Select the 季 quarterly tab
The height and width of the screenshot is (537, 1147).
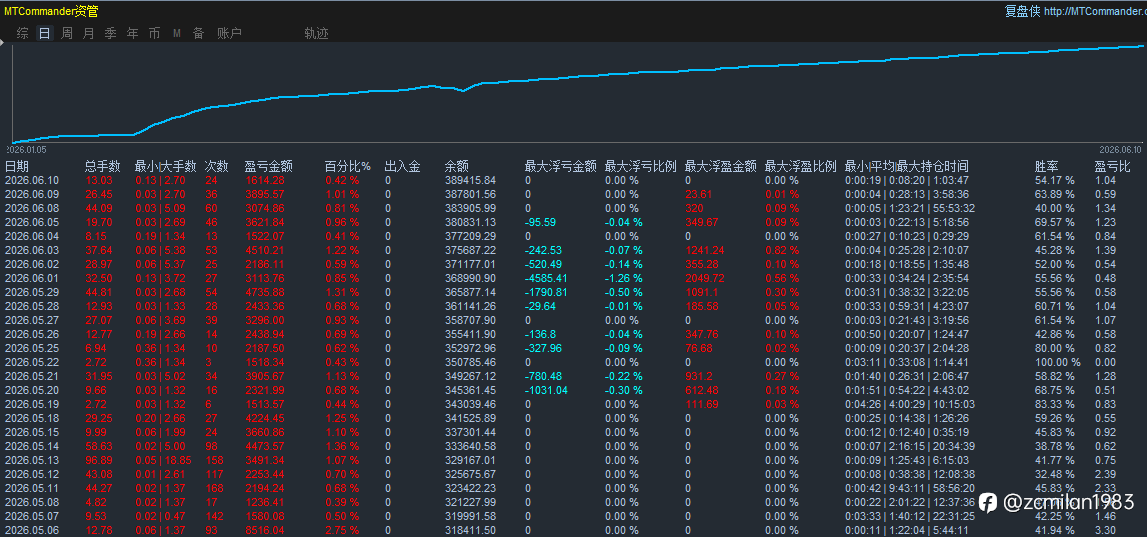[110, 33]
